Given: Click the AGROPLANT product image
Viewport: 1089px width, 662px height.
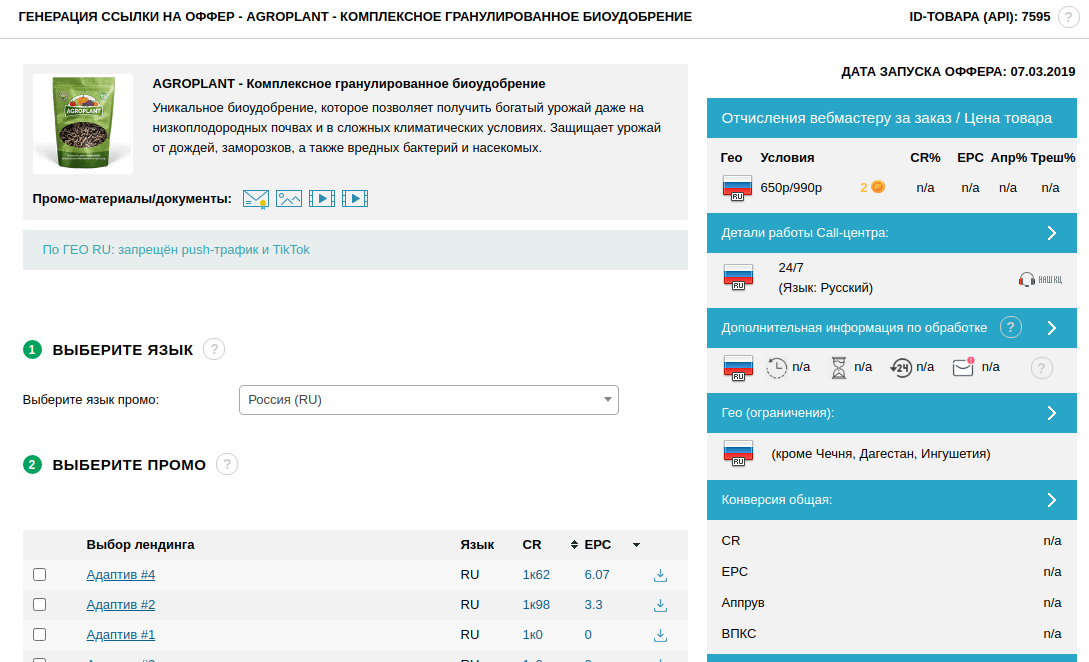Looking at the screenshot, I should click(x=83, y=124).
